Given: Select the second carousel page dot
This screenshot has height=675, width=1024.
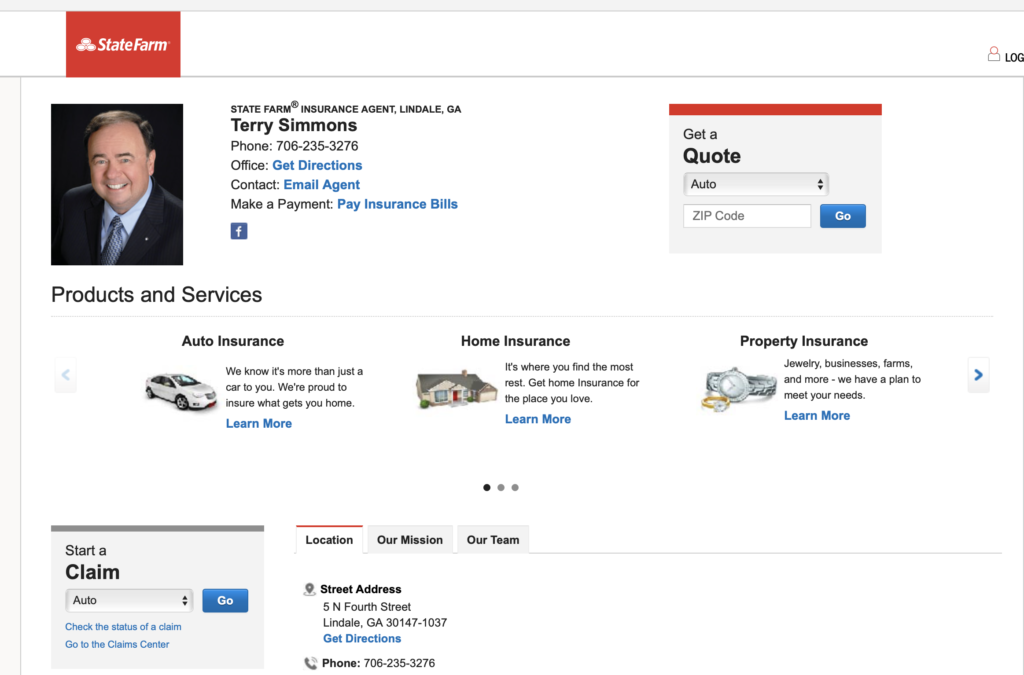Looking at the screenshot, I should (501, 488).
